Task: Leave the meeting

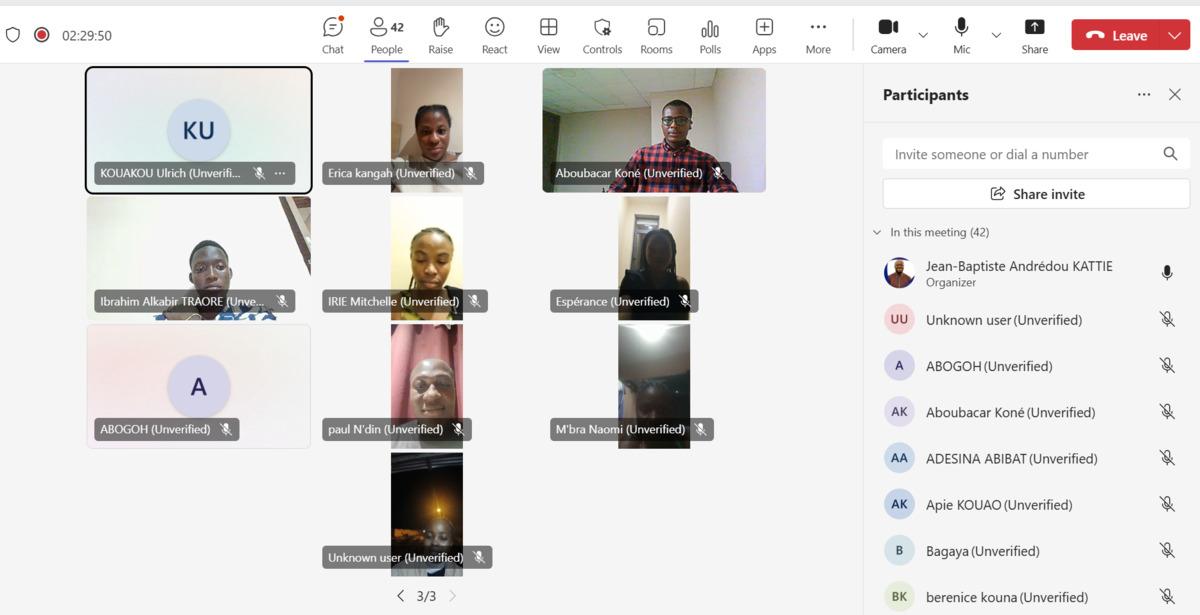Action: point(1116,35)
